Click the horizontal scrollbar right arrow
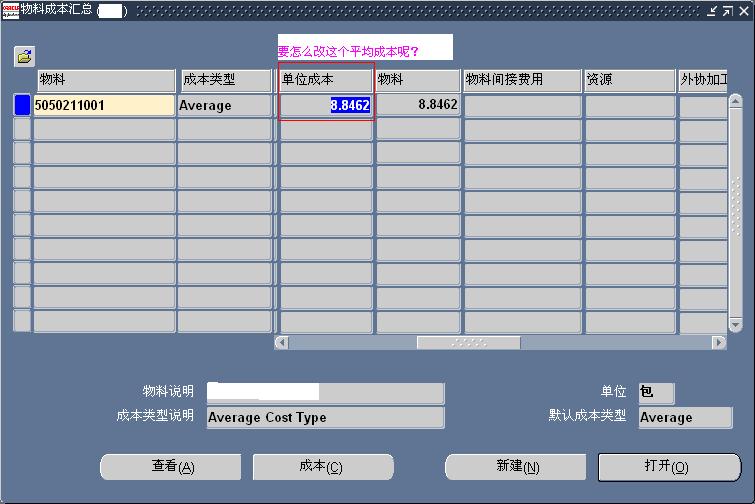 (x=718, y=342)
